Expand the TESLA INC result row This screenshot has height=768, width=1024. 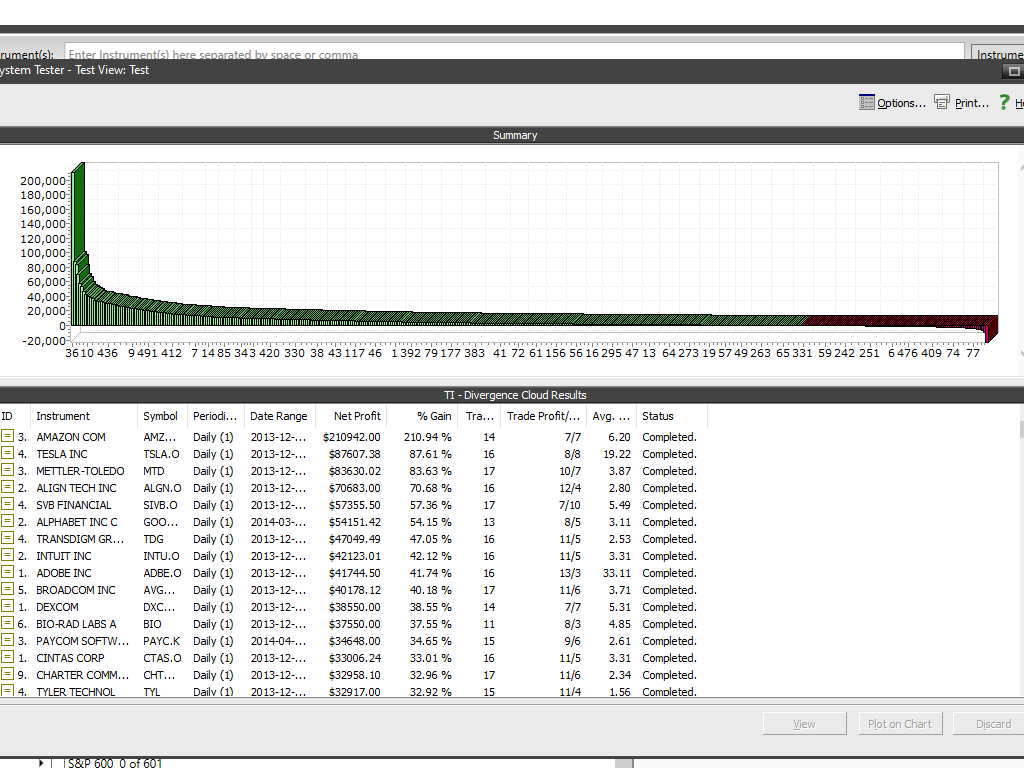click(9, 454)
